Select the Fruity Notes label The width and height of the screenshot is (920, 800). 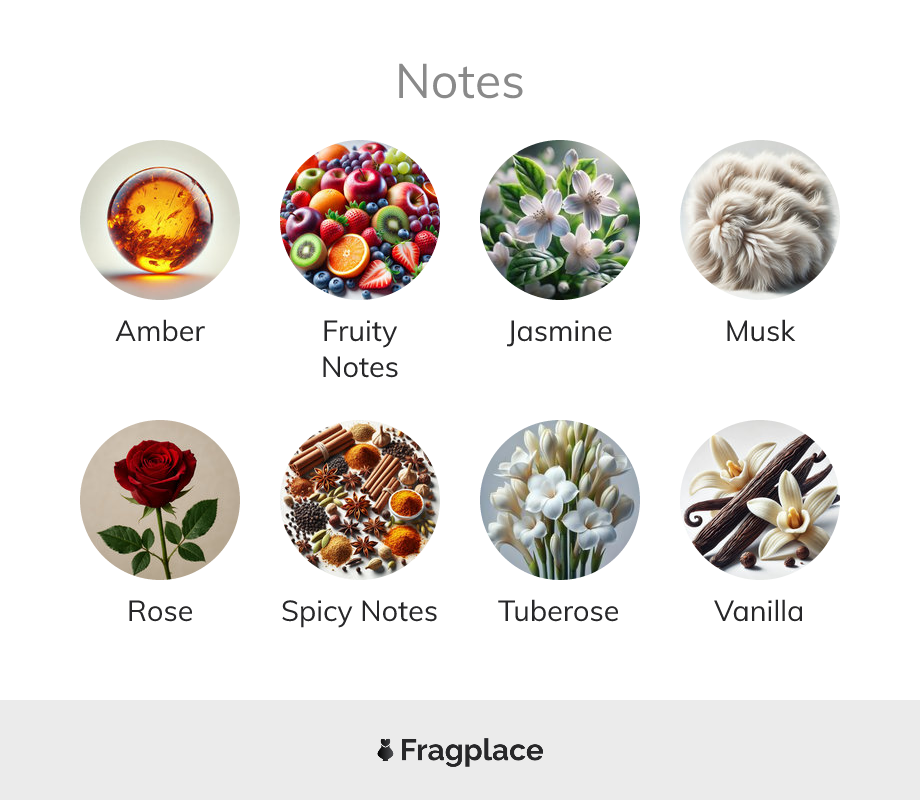pyautogui.click(x=360, y=350)
